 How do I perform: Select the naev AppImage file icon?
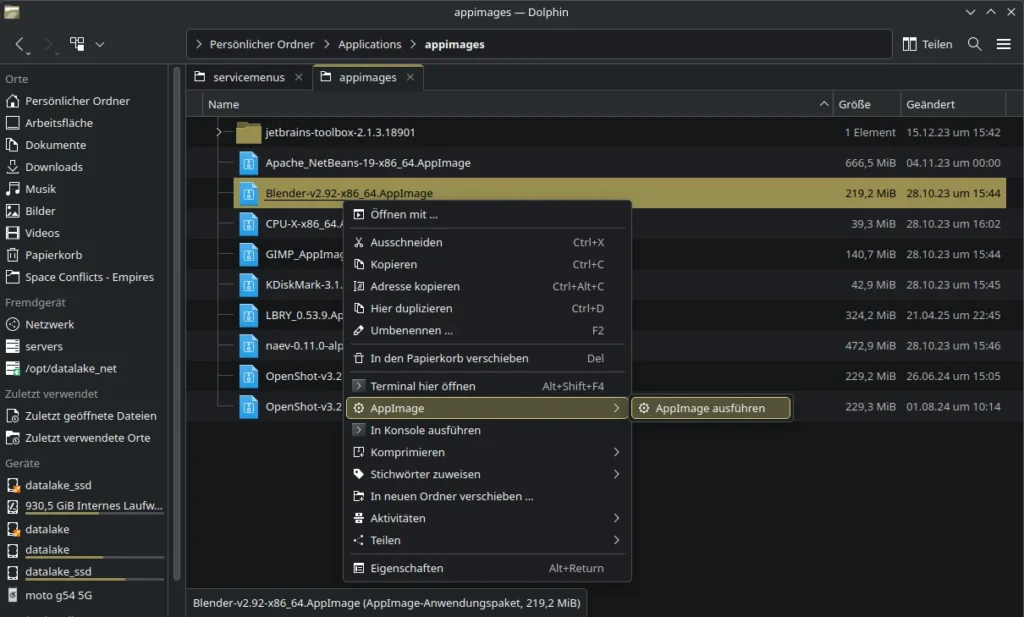pos(248,346)
